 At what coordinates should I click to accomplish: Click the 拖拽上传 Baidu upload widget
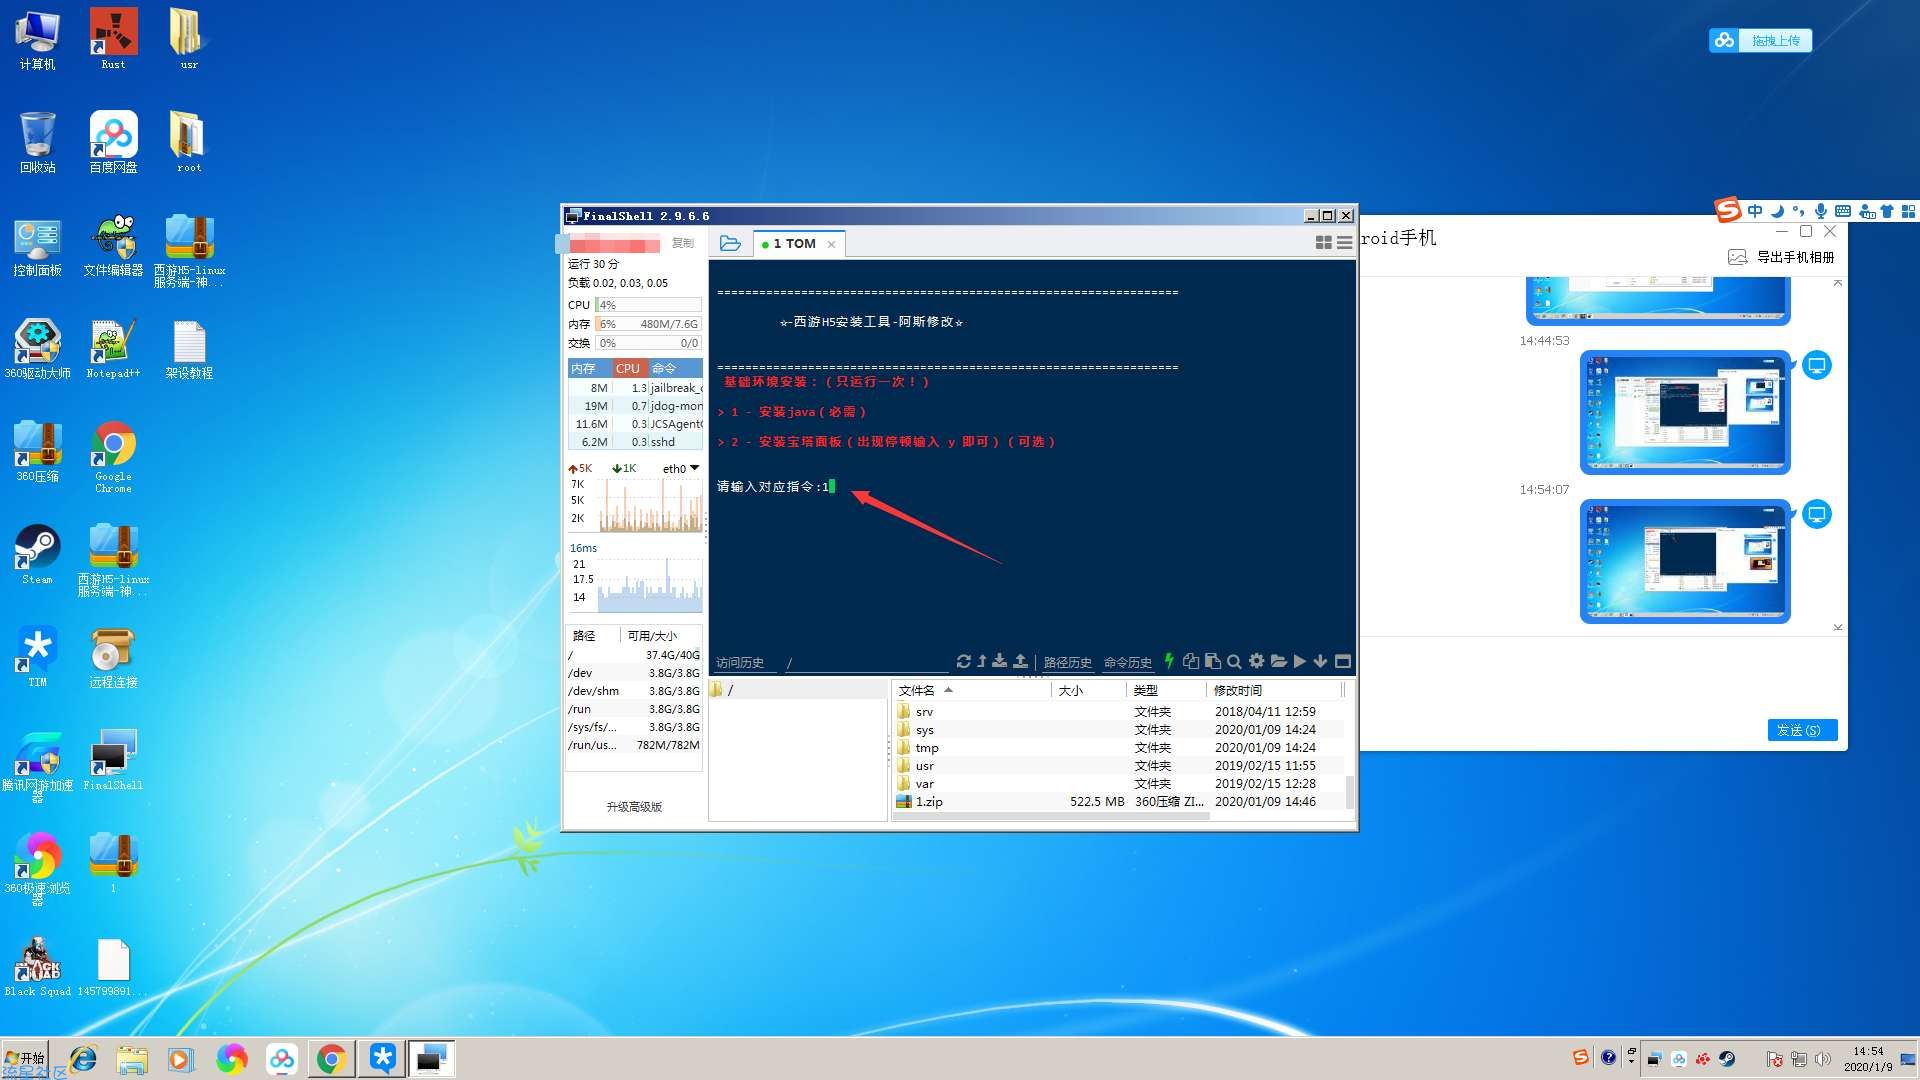[1760, 40]
